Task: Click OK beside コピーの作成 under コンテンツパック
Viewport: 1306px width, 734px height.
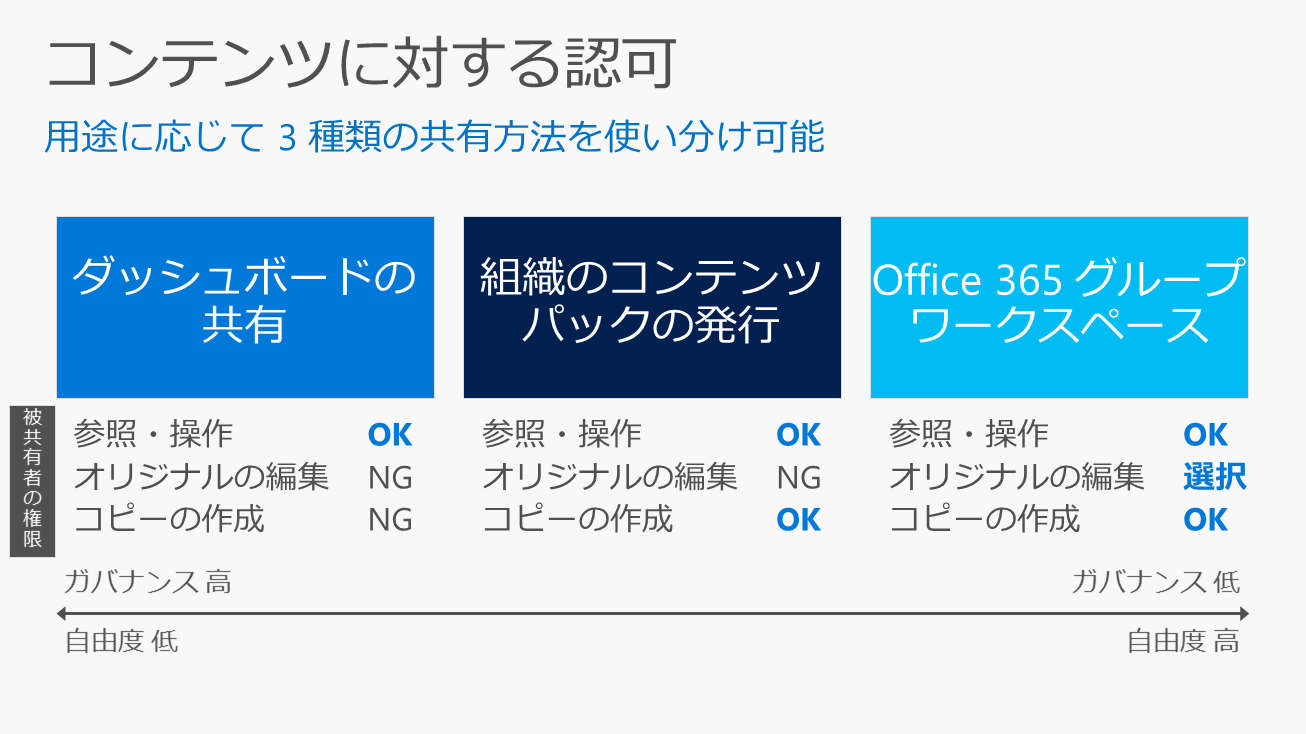Action: pyautogui.click(x=798, y=520)
